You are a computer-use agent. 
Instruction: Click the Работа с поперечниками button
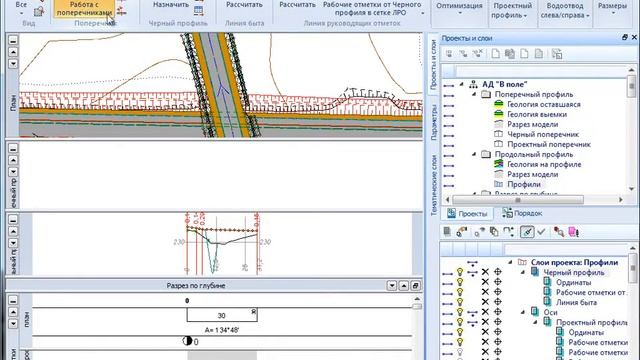click(84, 9)
